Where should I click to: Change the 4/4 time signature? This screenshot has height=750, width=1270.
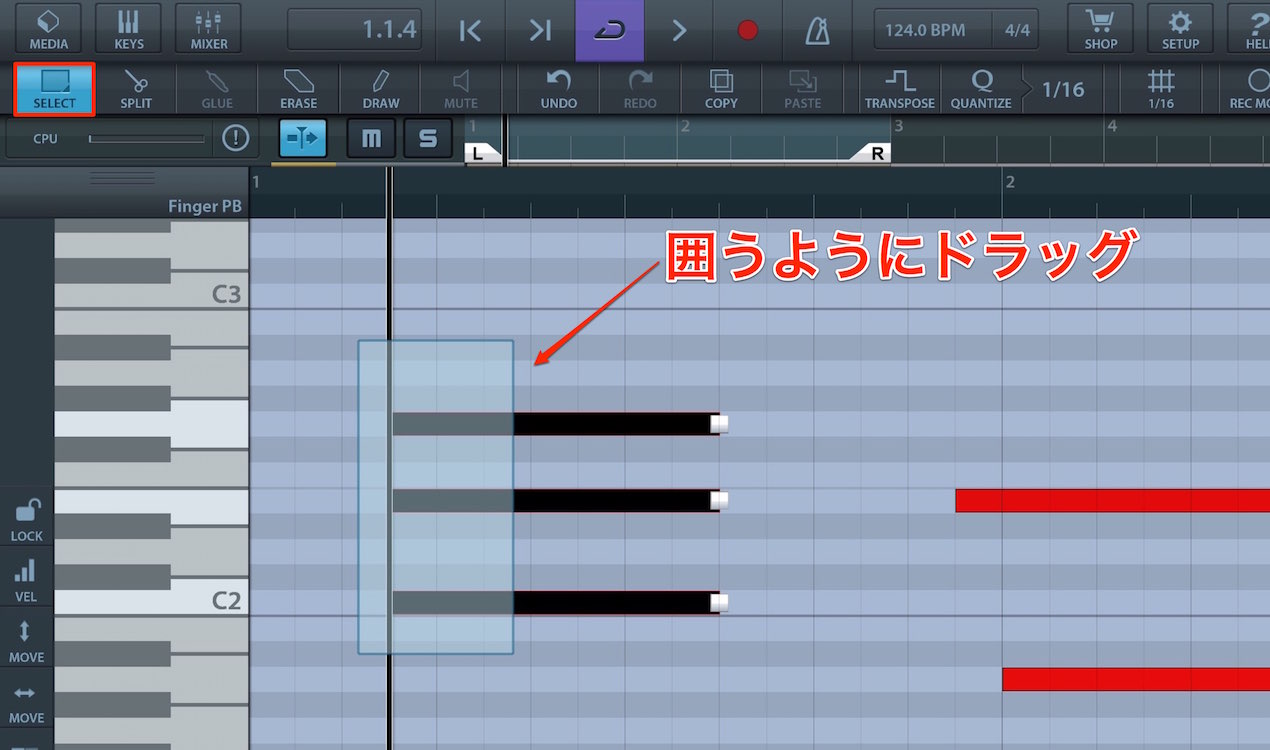point(1017,30)
